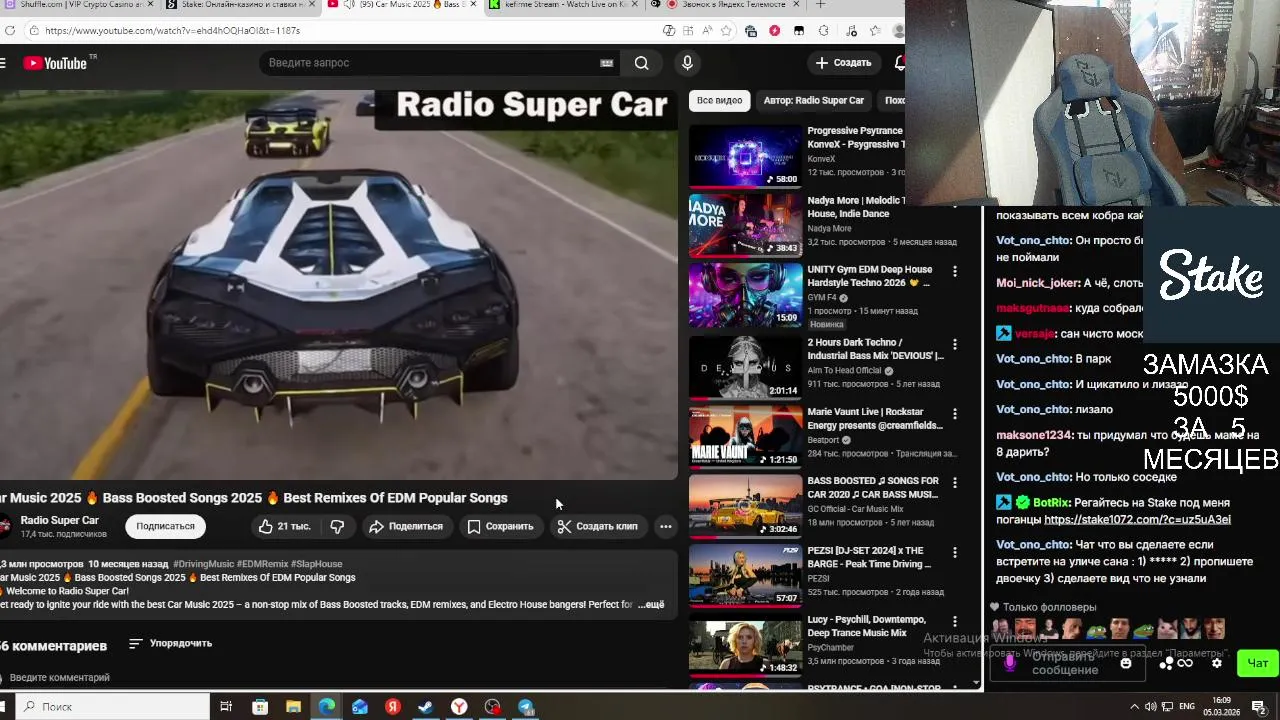Open options menu for 2 Hours Dark Techno video
Viewport: 1280px width, 720px height.
955,344
